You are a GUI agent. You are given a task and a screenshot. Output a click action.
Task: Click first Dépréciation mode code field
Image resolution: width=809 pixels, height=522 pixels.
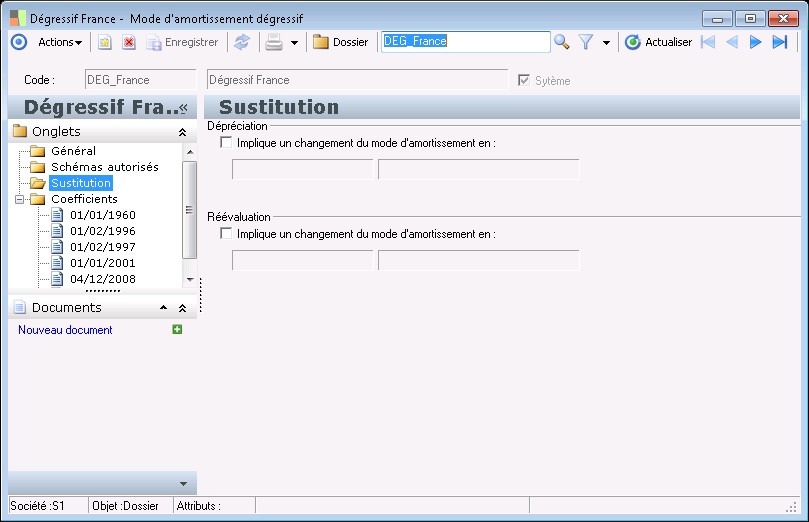pyautogui.click(x=302, y=169)
